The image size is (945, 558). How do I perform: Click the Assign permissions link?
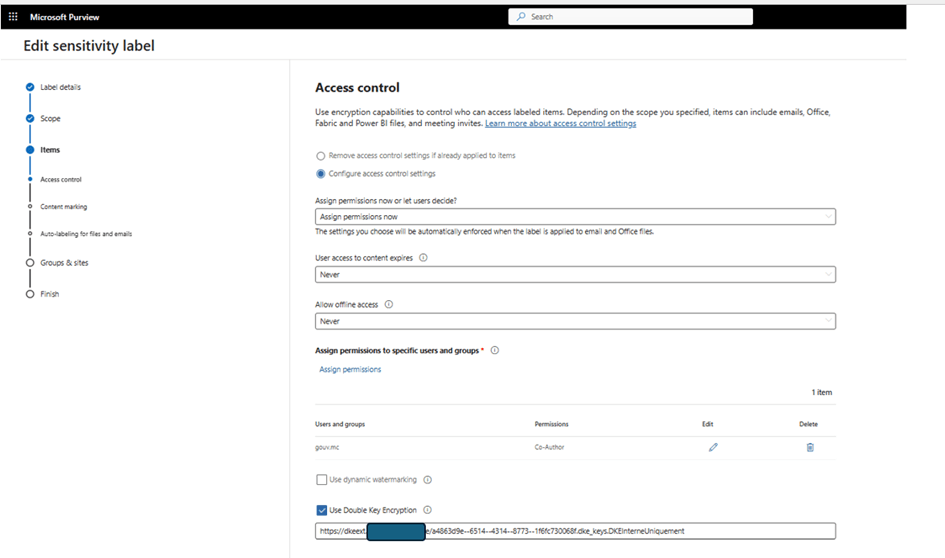350,369
